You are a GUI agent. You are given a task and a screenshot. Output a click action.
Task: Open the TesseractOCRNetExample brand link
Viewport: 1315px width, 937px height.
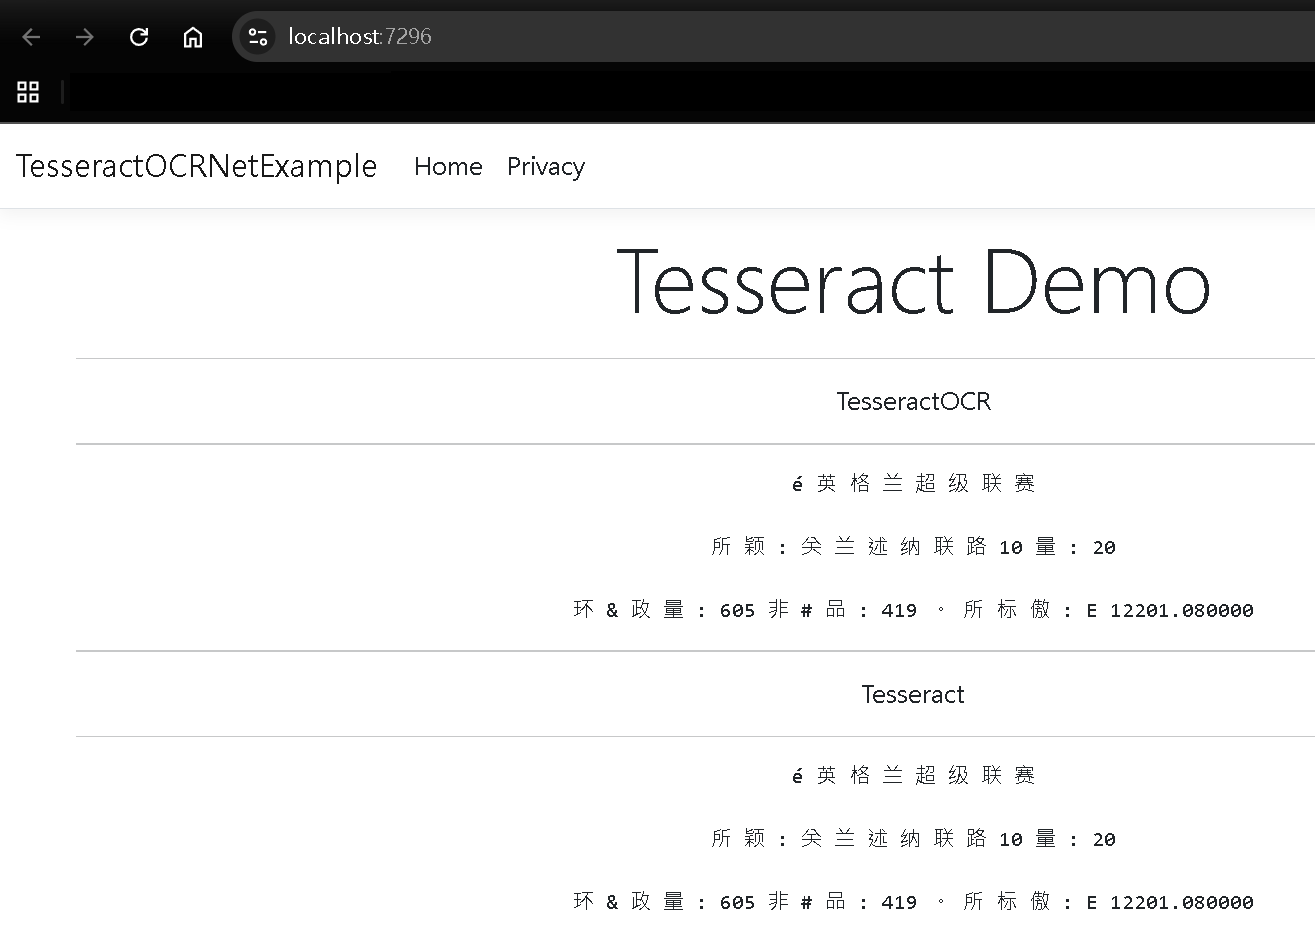pyautogui.click(x=196, y=166)
